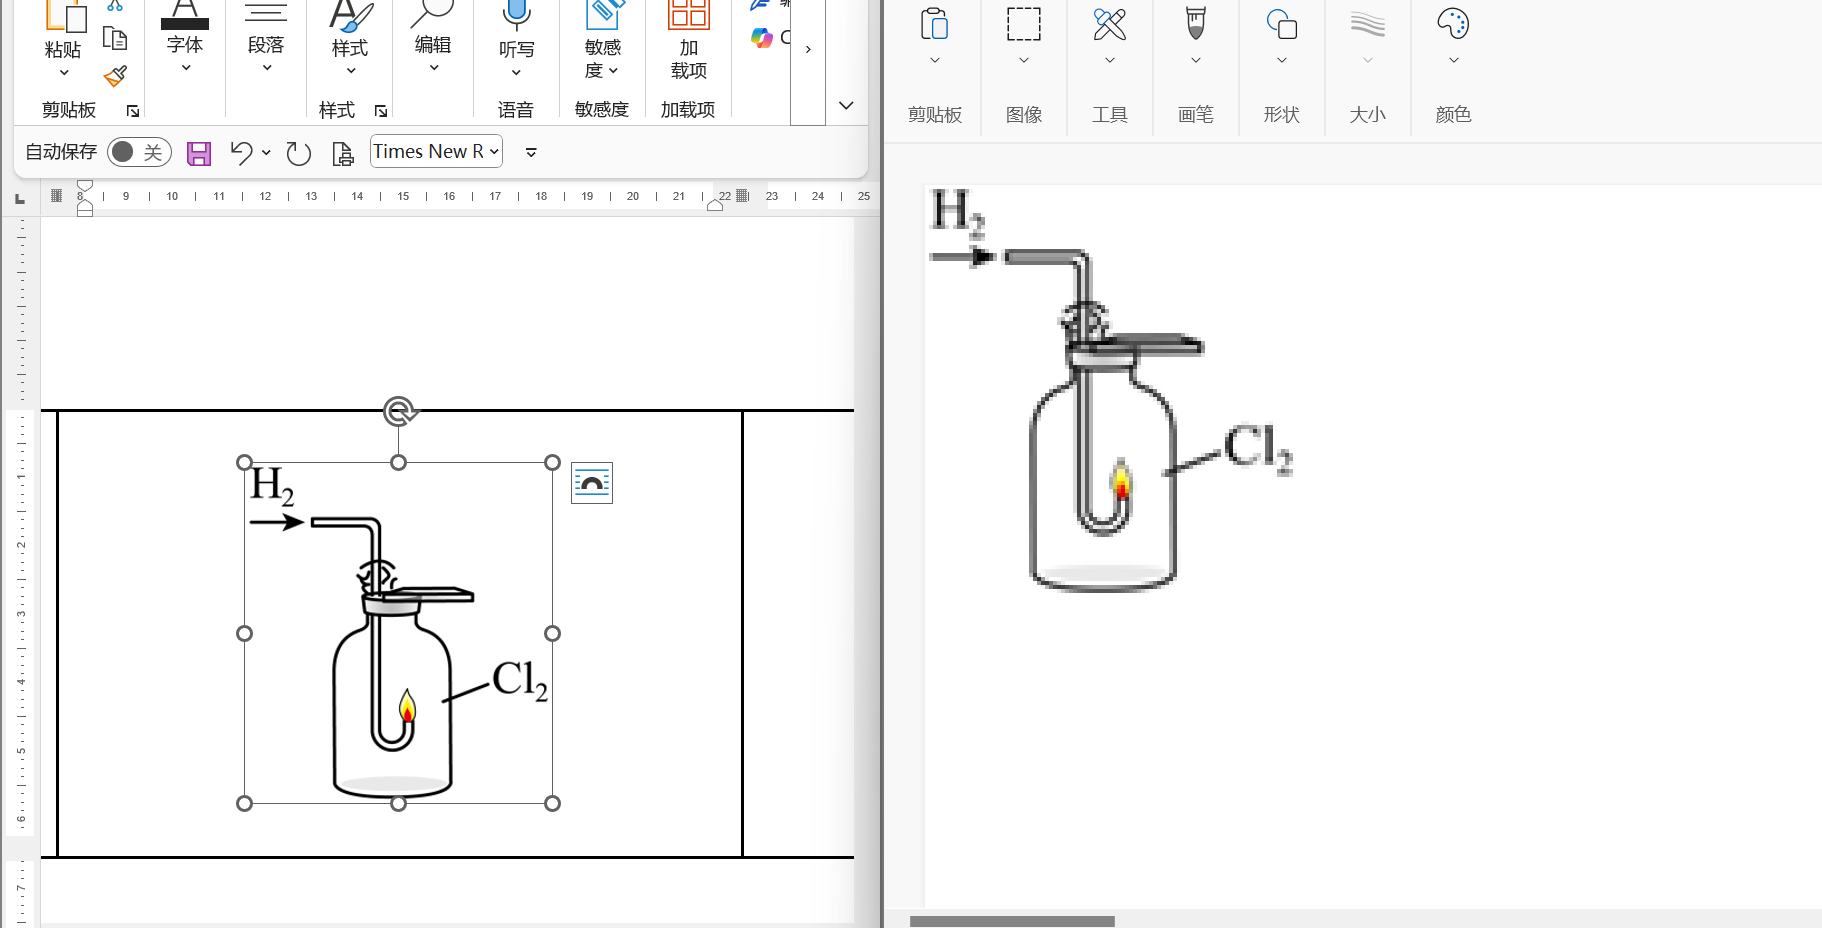The height and width of the screenshot is (928, 1822).
Task: Expand the Paint 剪贴板 dropdown chevron
Action: [x=935, y=61]
